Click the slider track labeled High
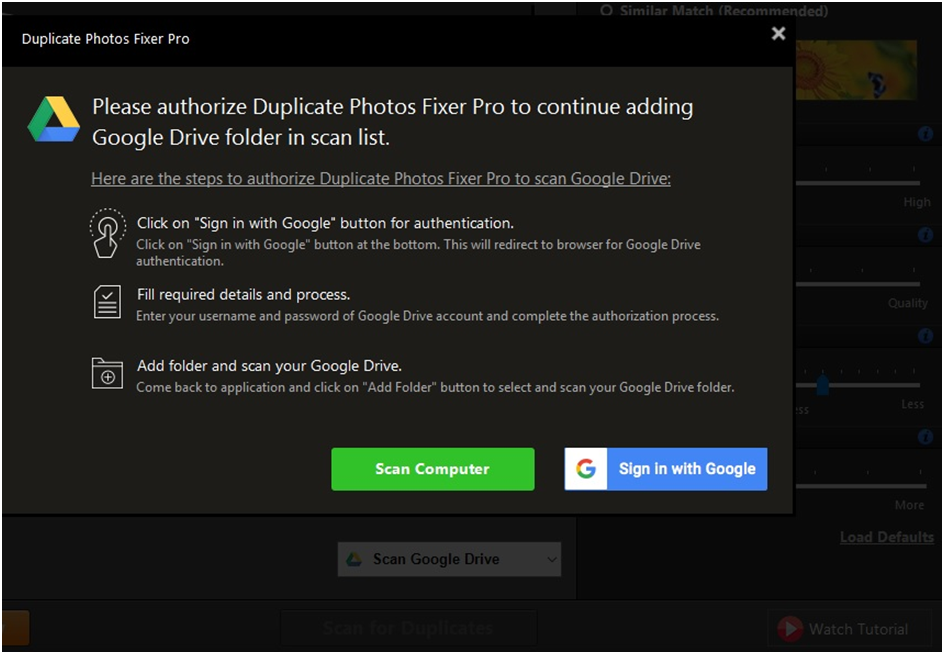Screen dimensions: 944x654 [x=858, y=182]
